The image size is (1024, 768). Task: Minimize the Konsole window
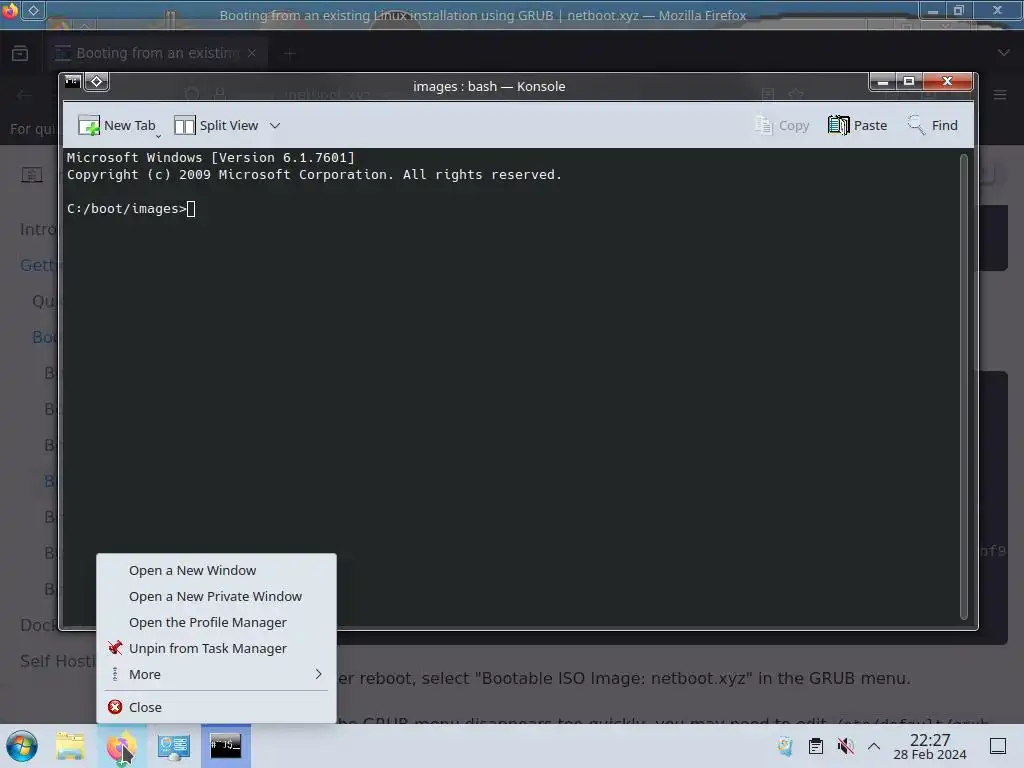[x=882, y=82]
